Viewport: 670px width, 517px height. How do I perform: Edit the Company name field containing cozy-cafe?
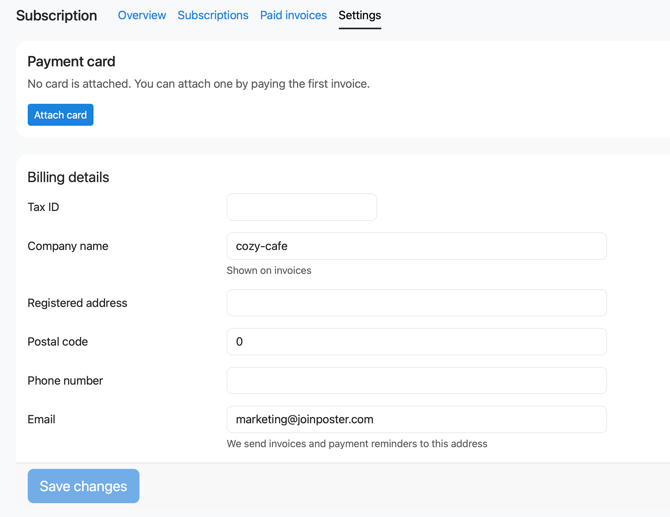click(417, 246)
